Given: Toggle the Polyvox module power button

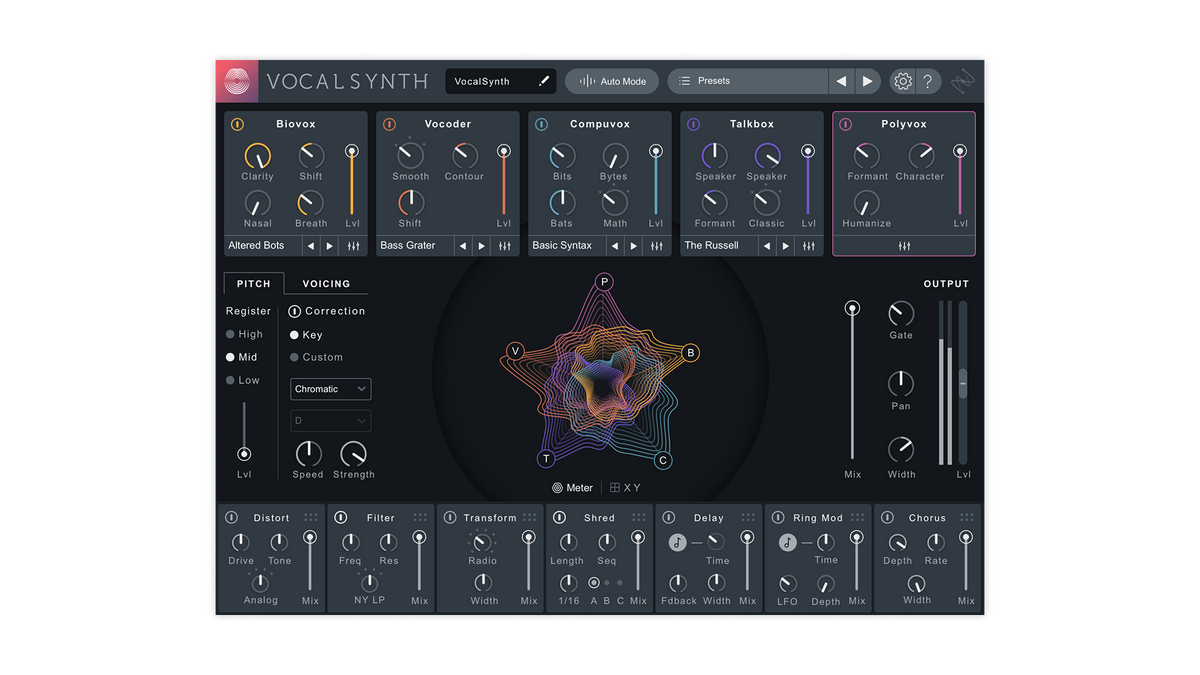Looking at the screenshot, I should (x=845, y=125).
